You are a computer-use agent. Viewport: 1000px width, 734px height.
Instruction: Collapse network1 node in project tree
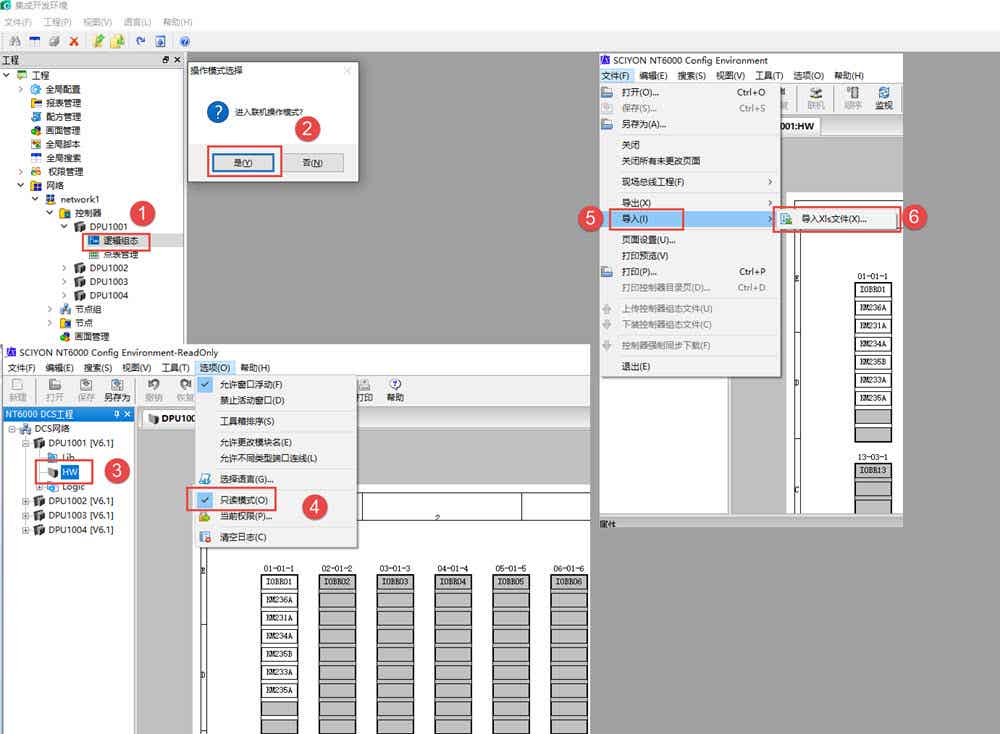(35, 199)
